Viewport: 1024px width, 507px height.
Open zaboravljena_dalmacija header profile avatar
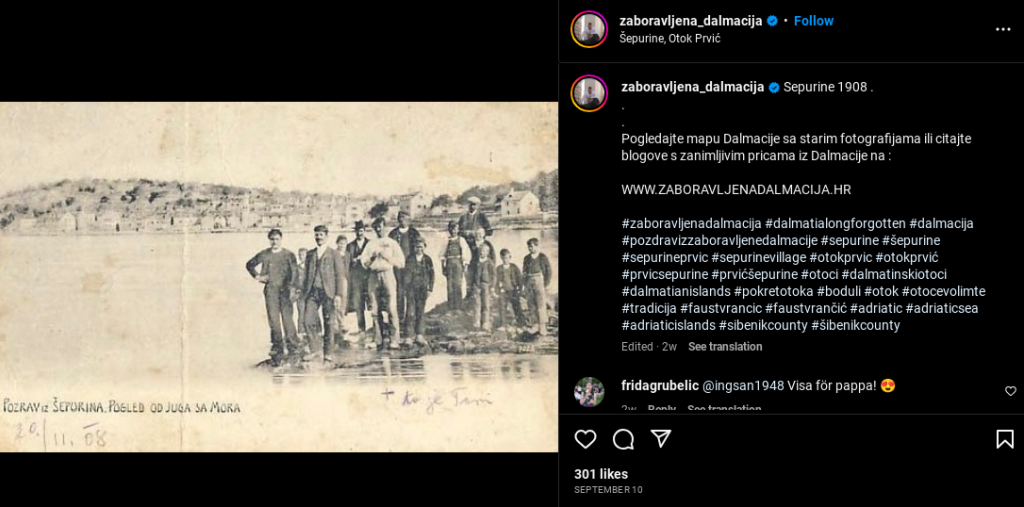pos(589,29)
